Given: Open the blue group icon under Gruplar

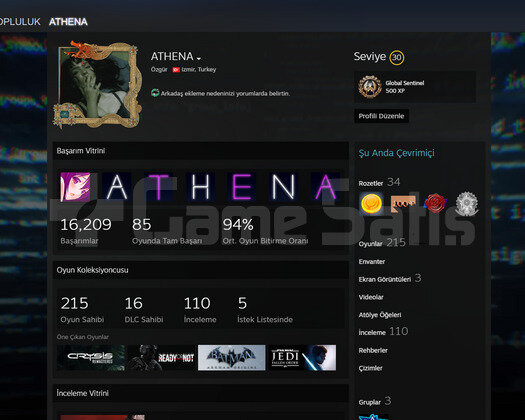Looking at the screenshot, I should pyautogui.click(x=373, y=417).
